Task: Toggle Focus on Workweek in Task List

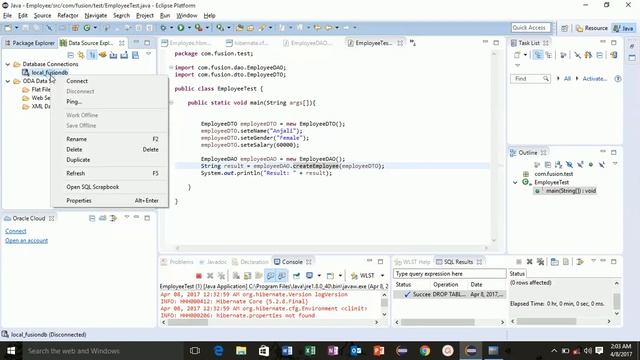Action: click(x=563, y=55)
